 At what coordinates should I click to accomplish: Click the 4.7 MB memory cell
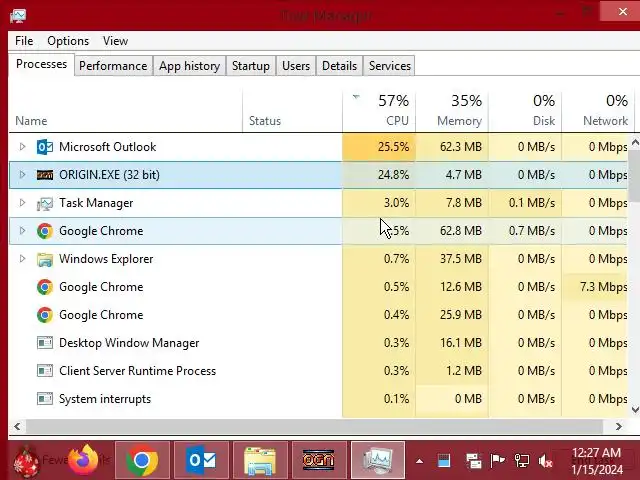pyautogui.click(x=452, y=175)
